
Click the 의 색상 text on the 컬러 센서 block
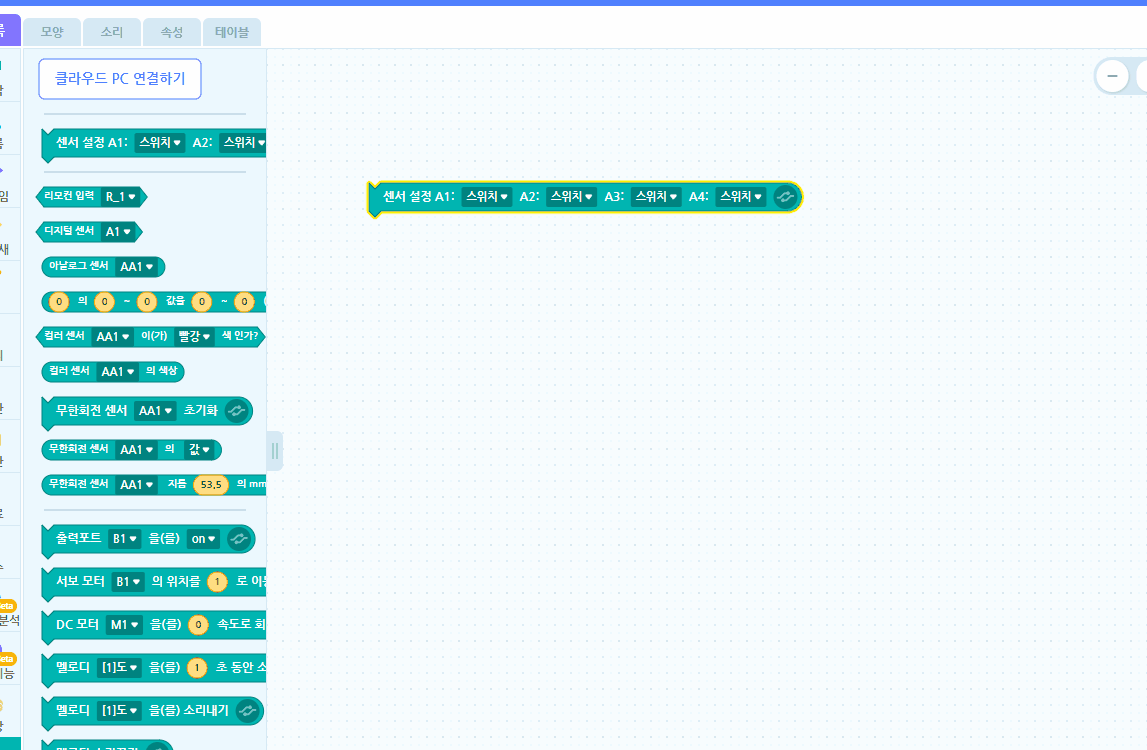[x=162, y=371]
